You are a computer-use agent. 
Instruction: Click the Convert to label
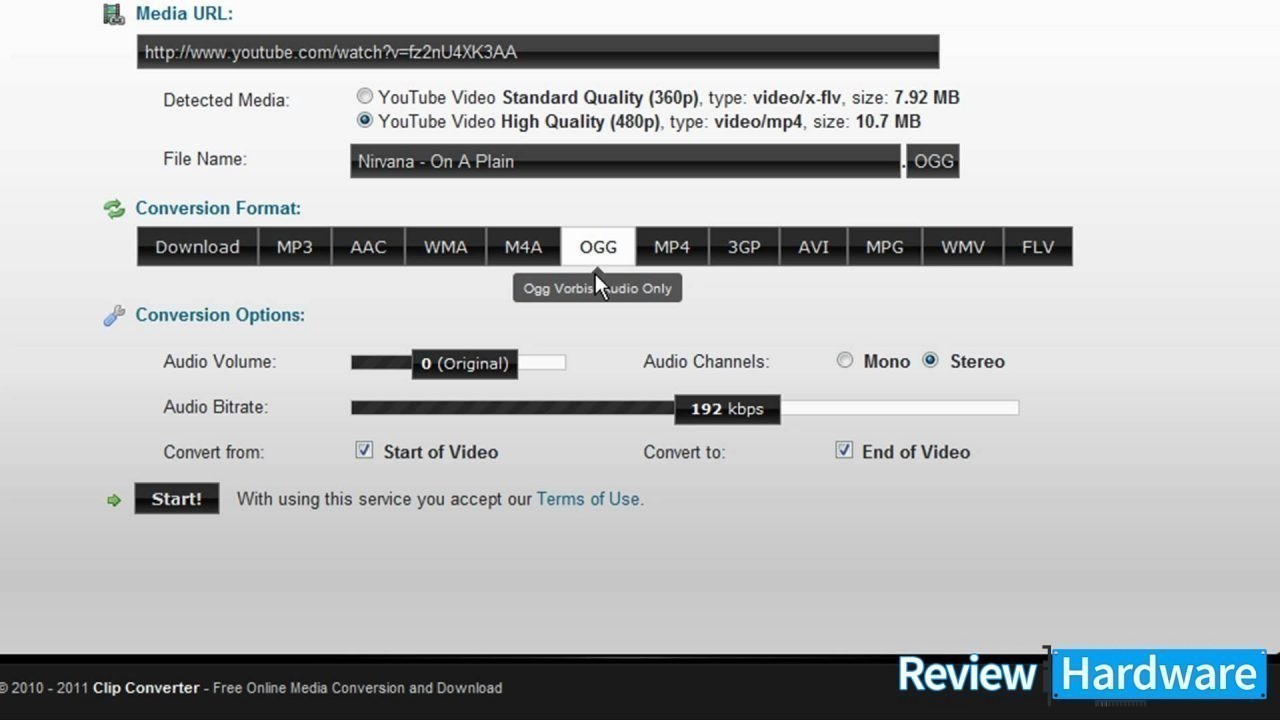point(684,452)
